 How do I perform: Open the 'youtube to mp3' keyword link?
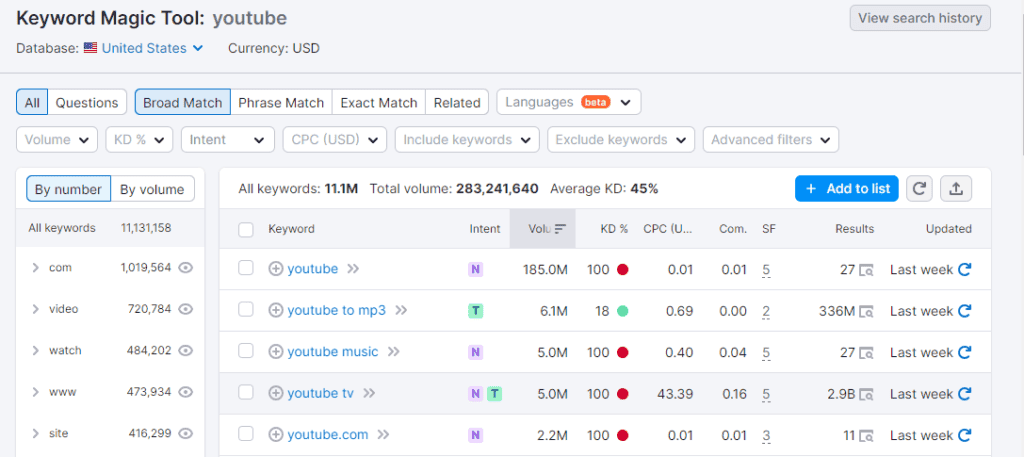[336, 311]
